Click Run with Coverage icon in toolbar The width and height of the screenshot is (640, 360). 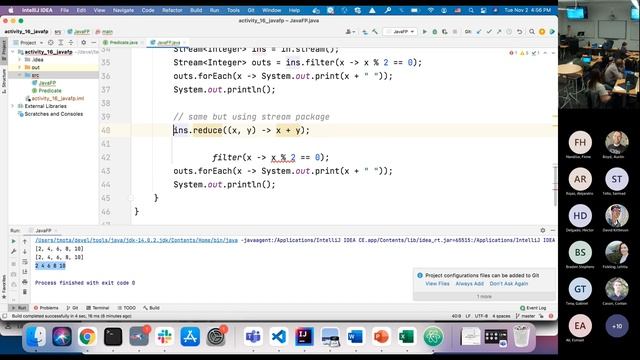[444, 31]
